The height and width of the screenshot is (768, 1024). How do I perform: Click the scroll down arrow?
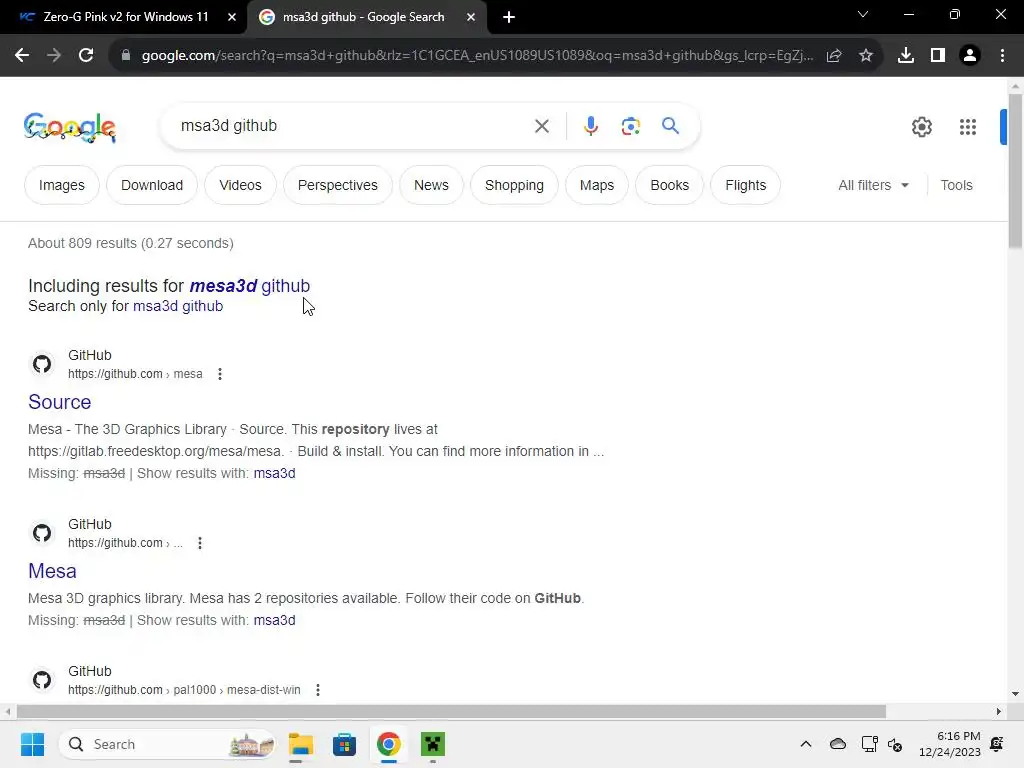pos(1015,694)
